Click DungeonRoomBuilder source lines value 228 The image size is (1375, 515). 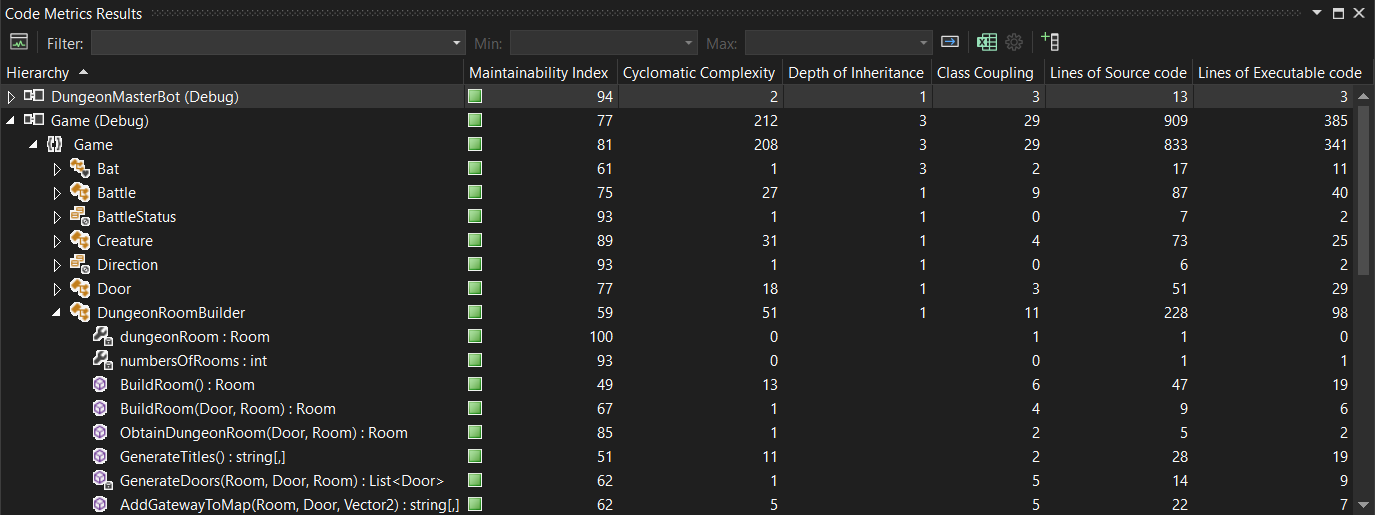click(1174, 313)
